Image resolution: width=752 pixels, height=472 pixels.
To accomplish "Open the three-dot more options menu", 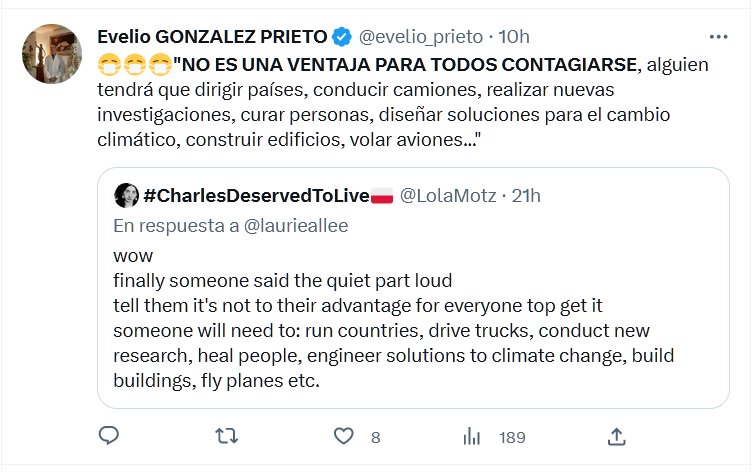I will [x=719, y=37].
